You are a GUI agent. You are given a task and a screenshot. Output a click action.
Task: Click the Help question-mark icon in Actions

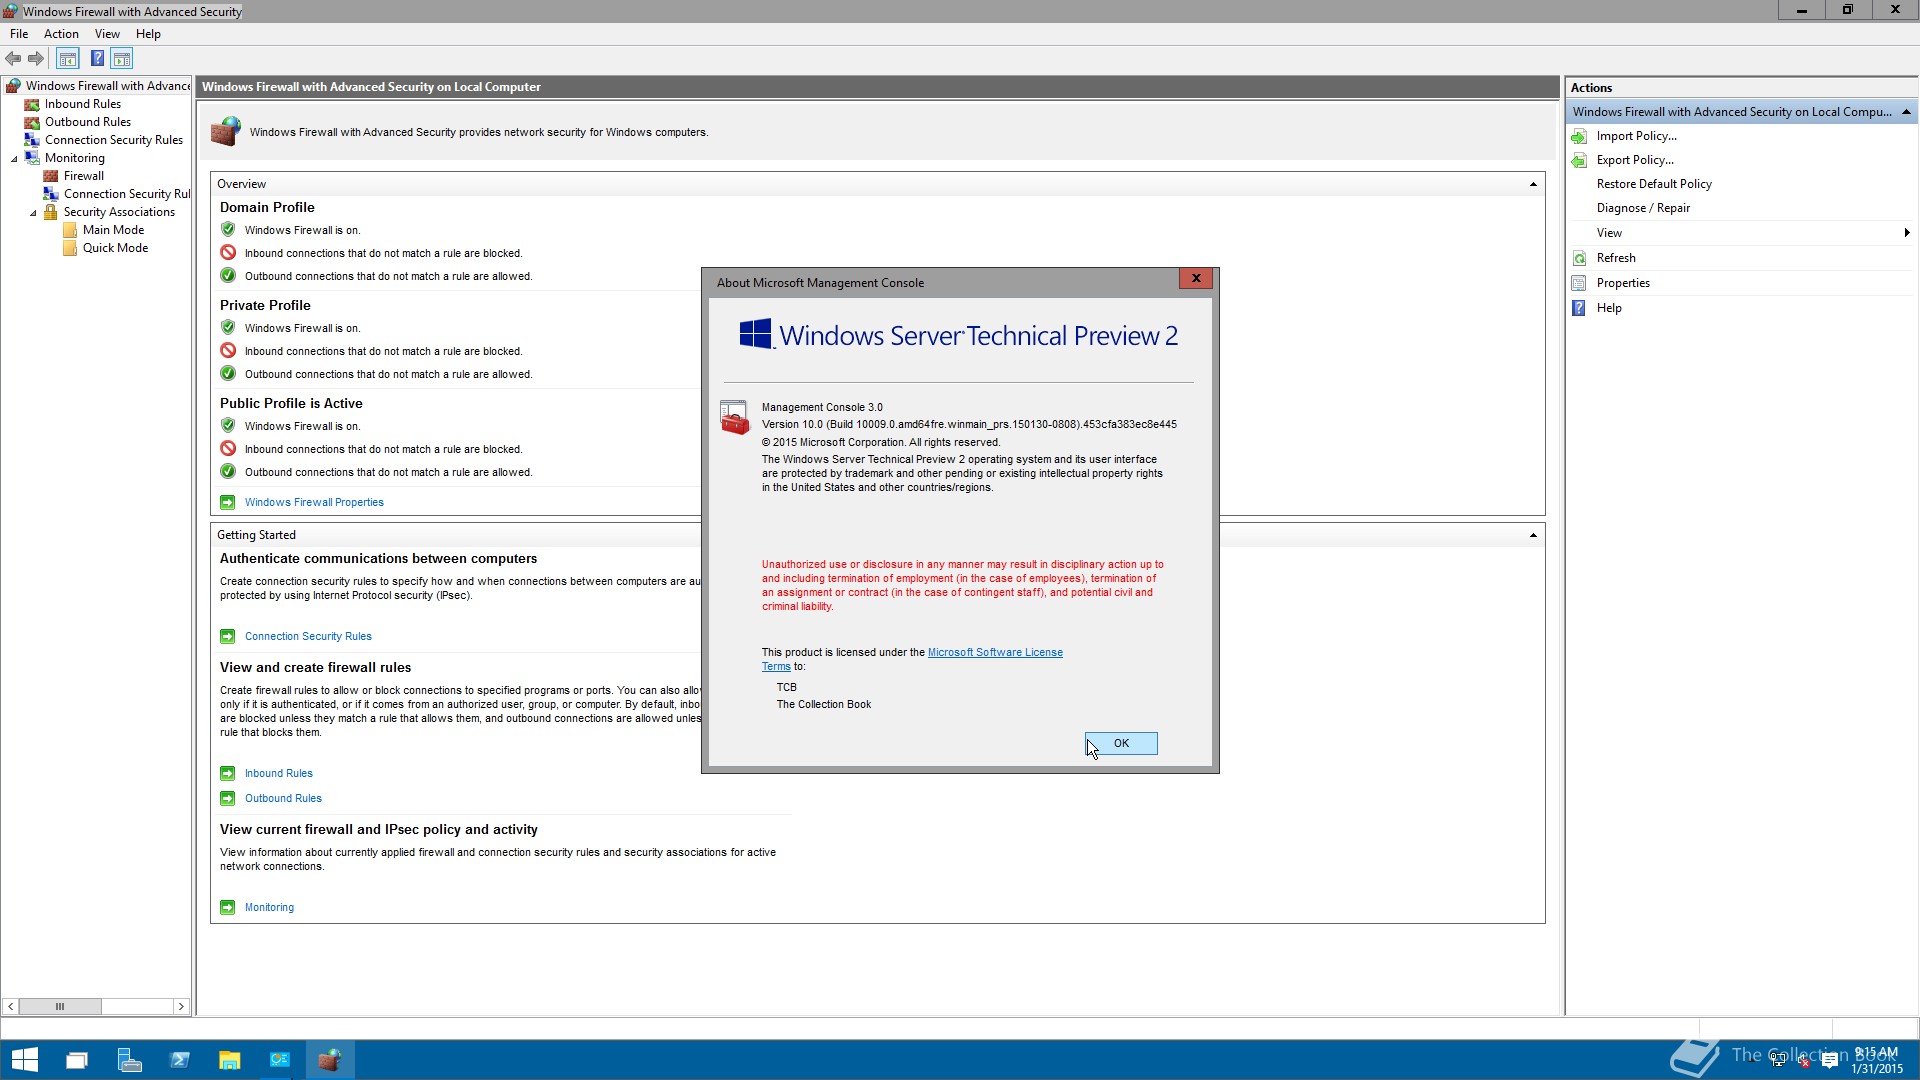[1579, 308]
